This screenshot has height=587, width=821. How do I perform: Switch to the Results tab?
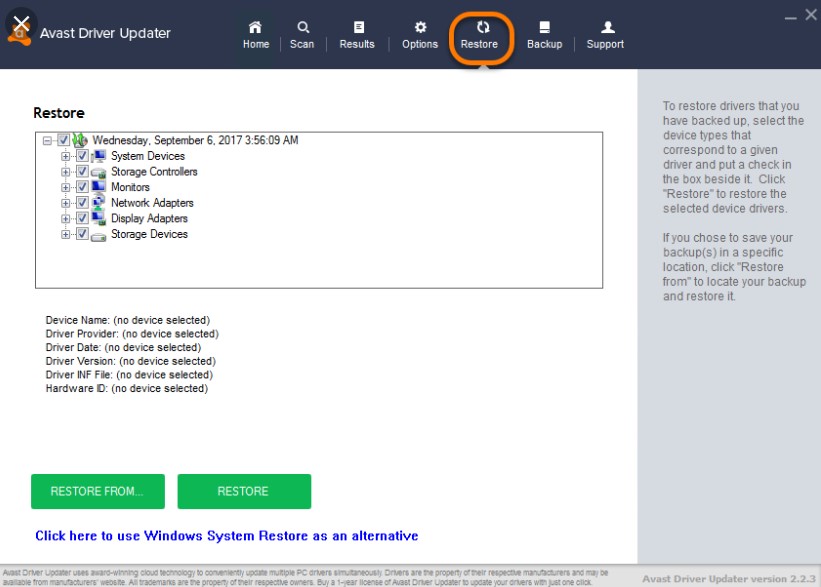click(x=357, y=35)
